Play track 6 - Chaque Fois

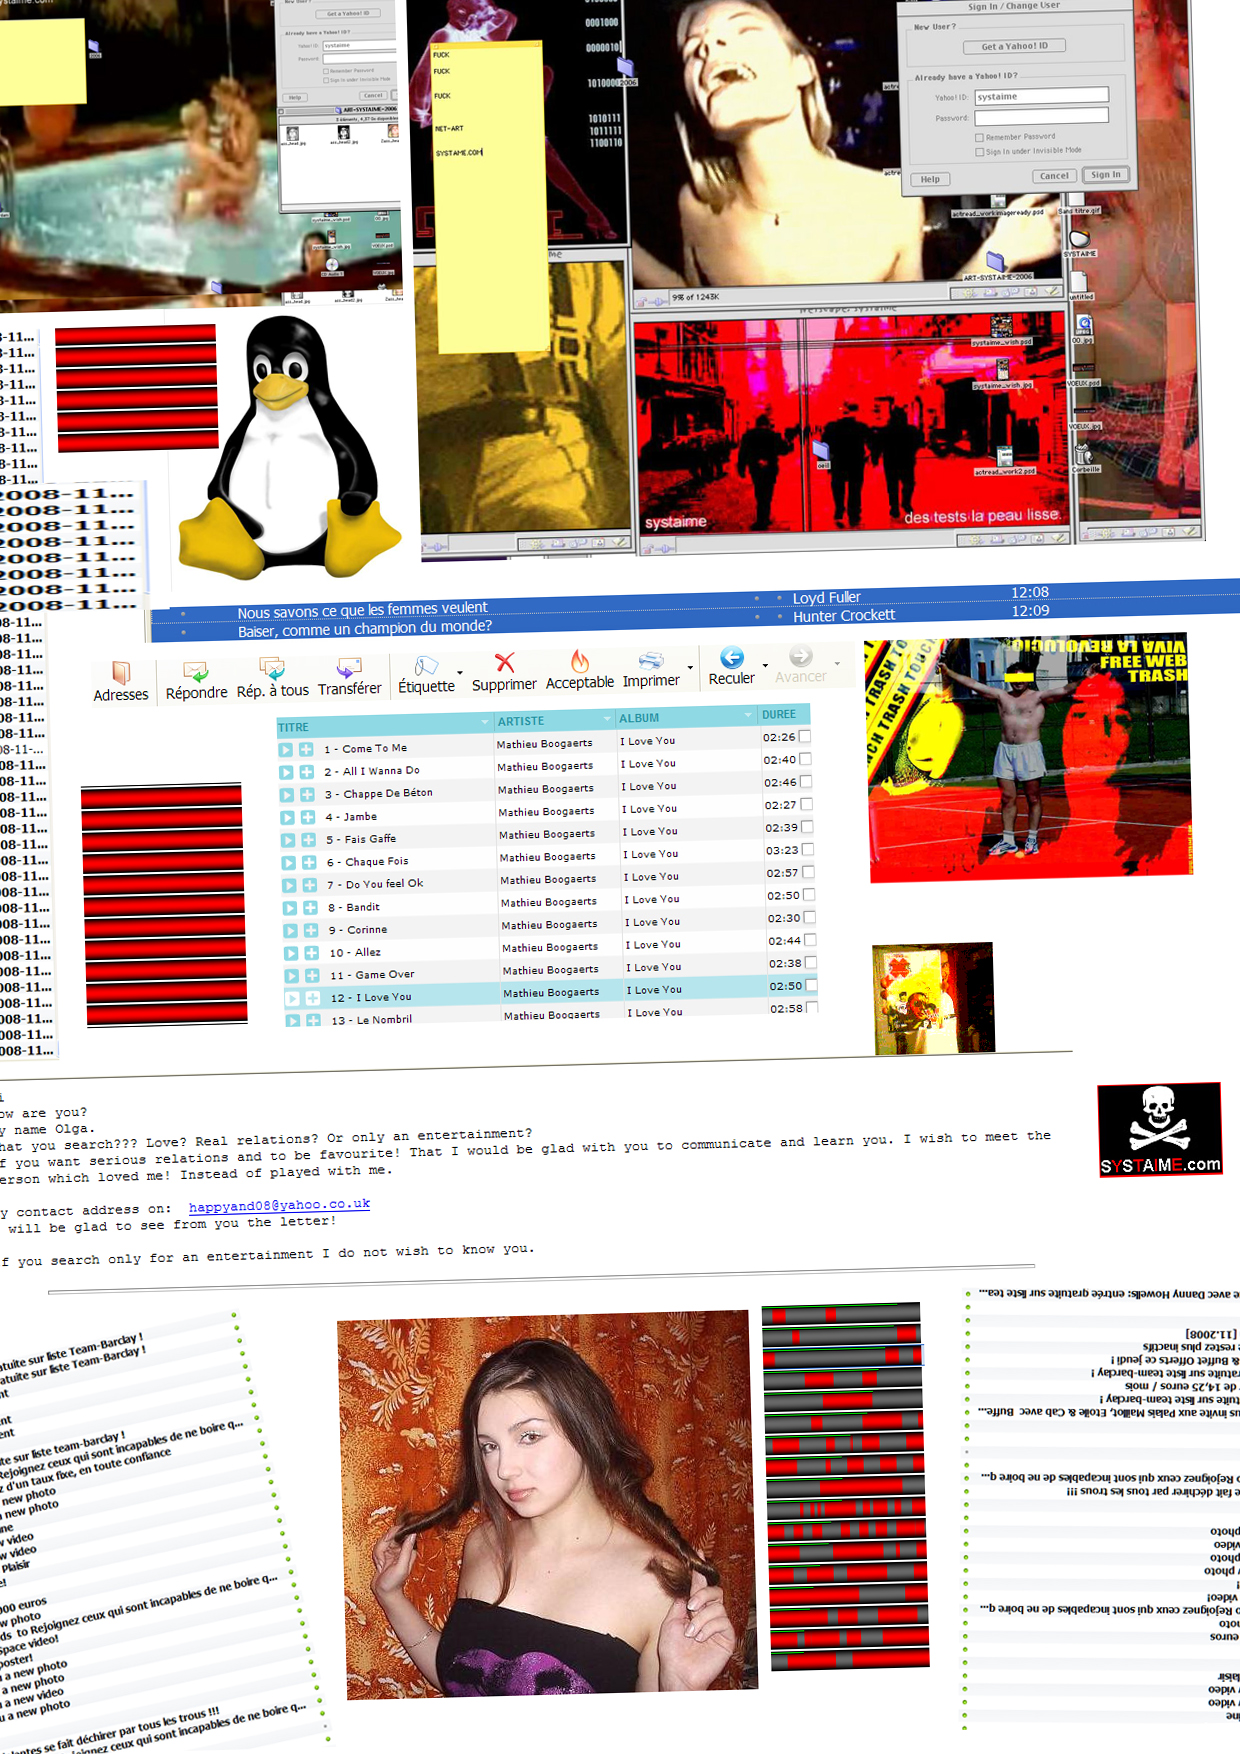point(288,863)
